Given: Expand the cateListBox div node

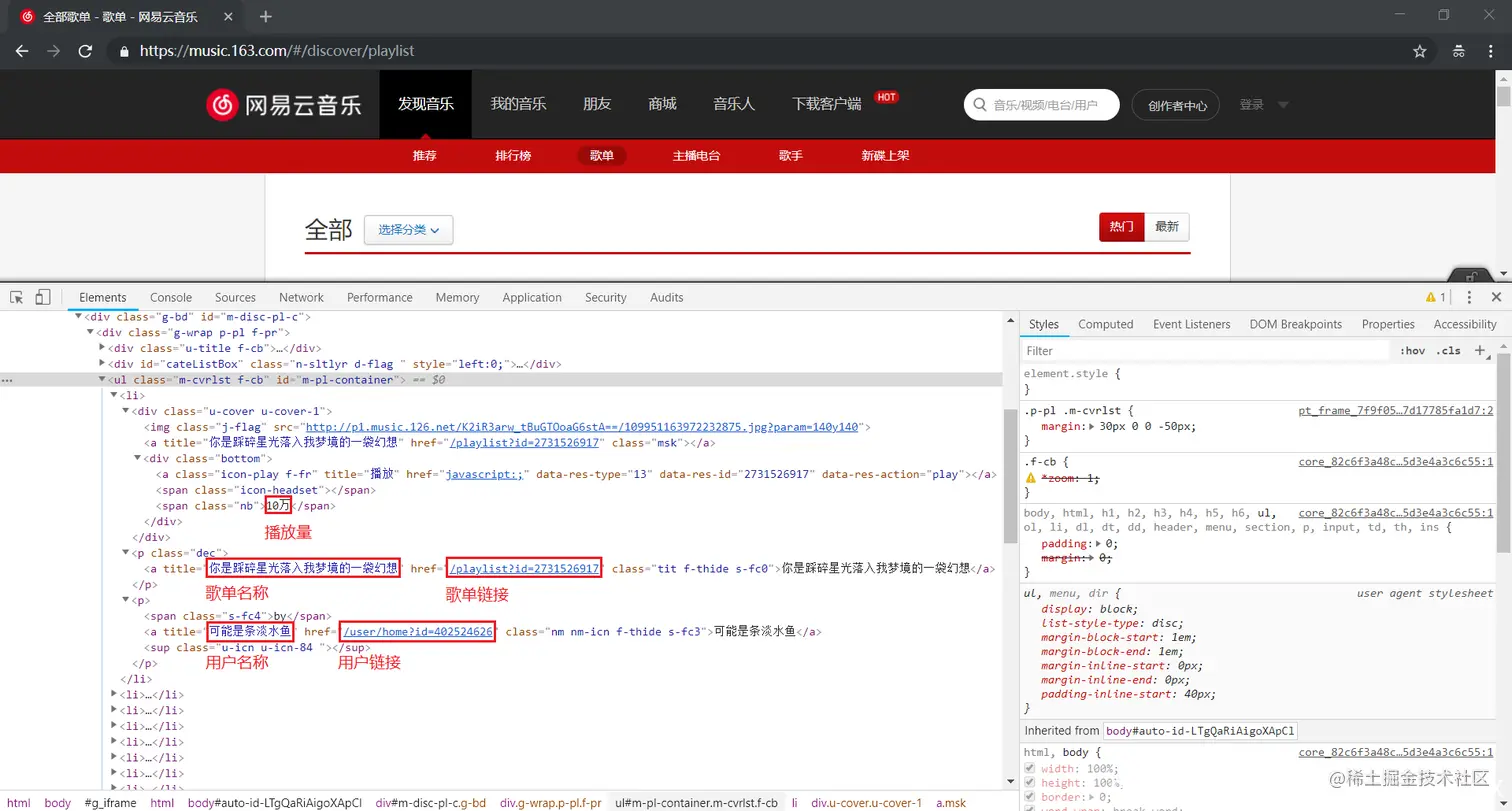Looking at the screenshot, I should pos(102,364).
